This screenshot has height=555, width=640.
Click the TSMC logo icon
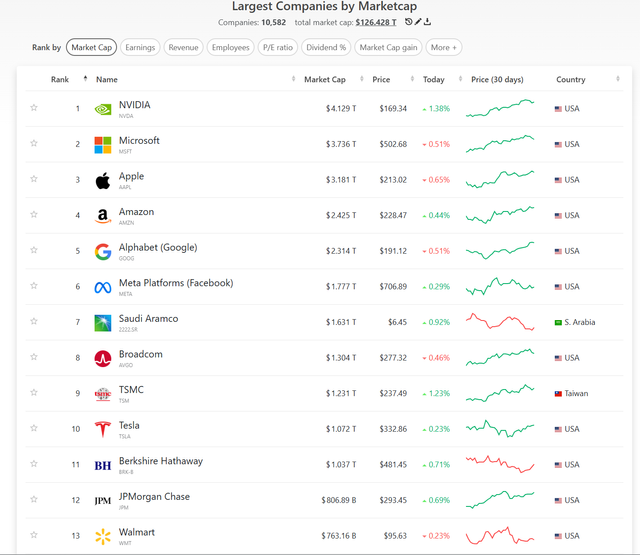(x=102, y=394)
